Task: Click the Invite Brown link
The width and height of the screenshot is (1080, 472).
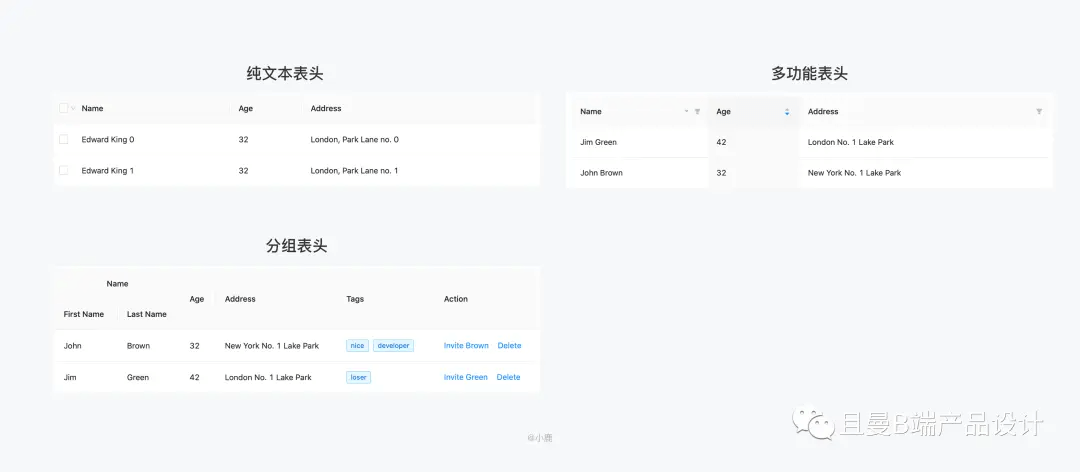Action: 466,346
